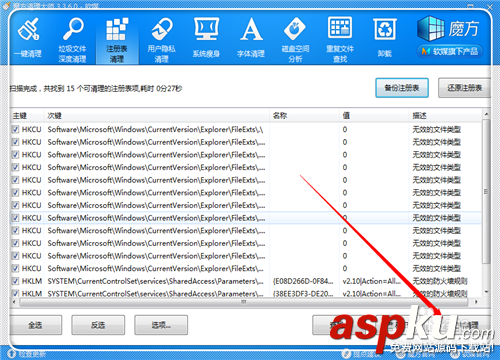This screenshot has width=500, height=360.
Task: Open the 卸载 uninstall tool
Action: click(385, 37)
